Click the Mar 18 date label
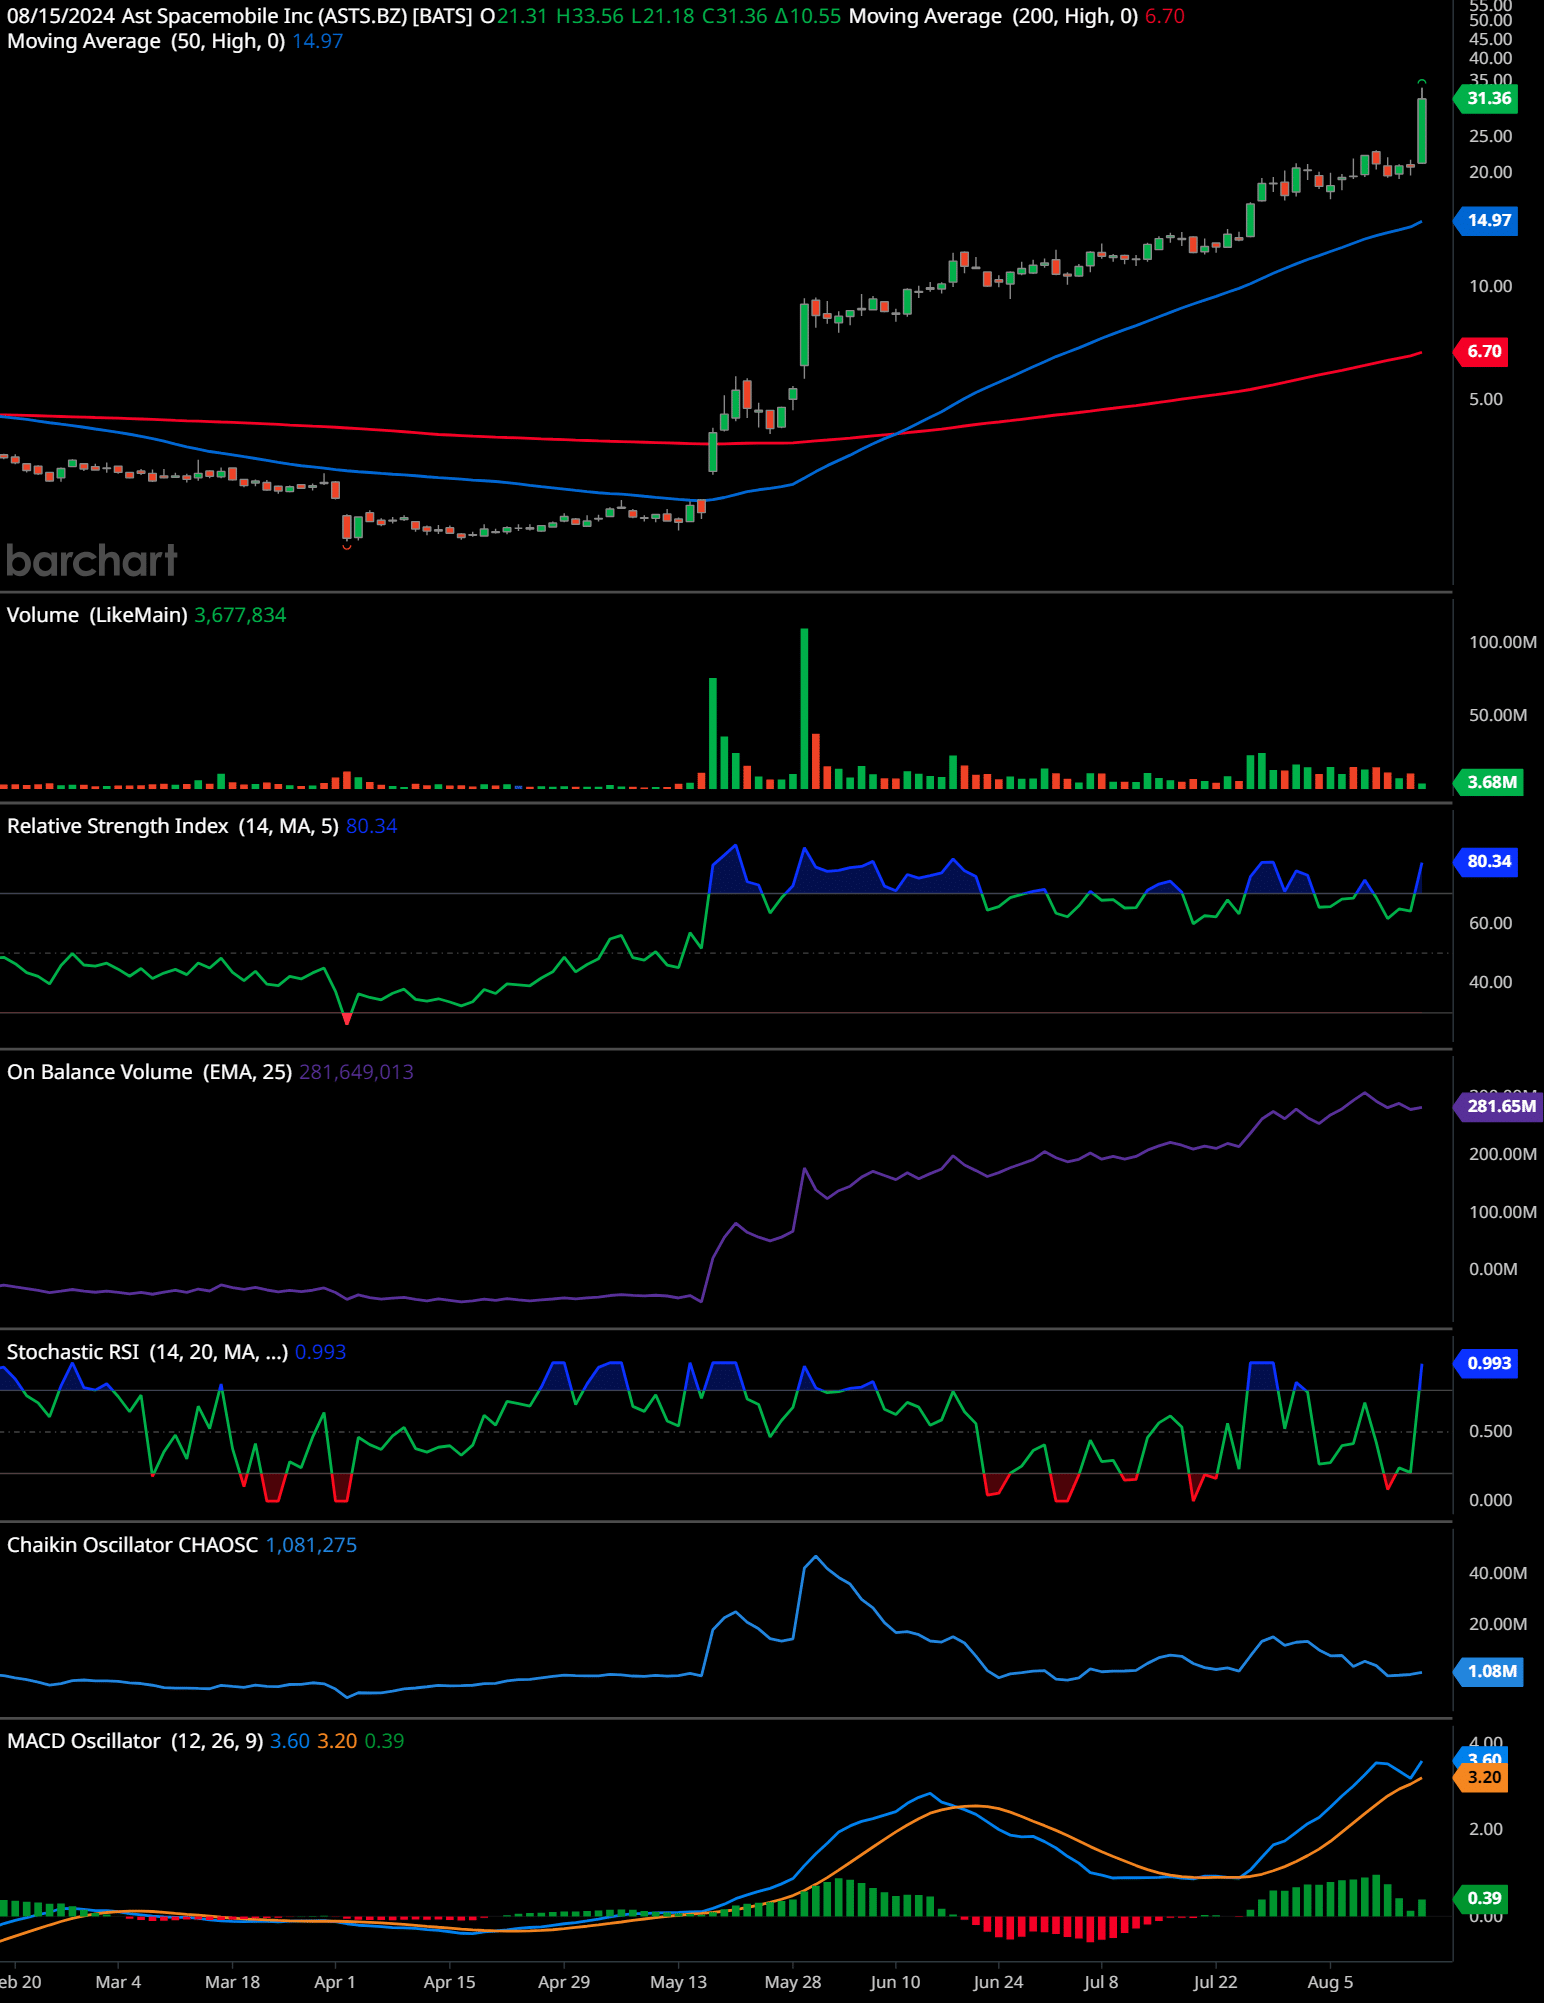The width and height of the screenshot is (1544, 2003). coord(232,1982)
